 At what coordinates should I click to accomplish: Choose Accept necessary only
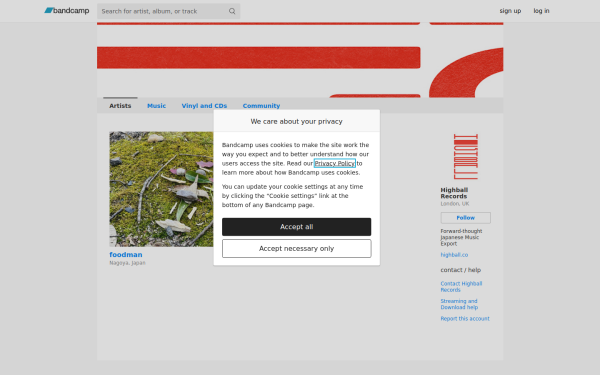click(x=297, y=249)
